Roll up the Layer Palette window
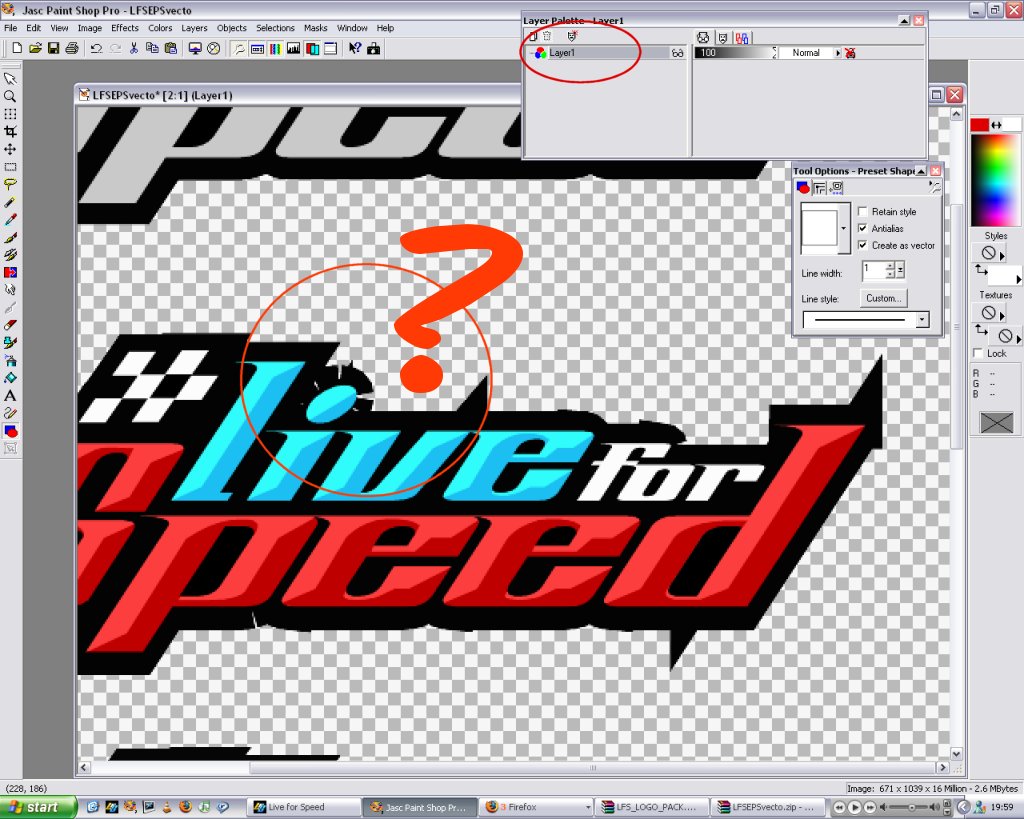Image resolution: width=1024 pixels, height=819 pixels. (x=904, y=21)
